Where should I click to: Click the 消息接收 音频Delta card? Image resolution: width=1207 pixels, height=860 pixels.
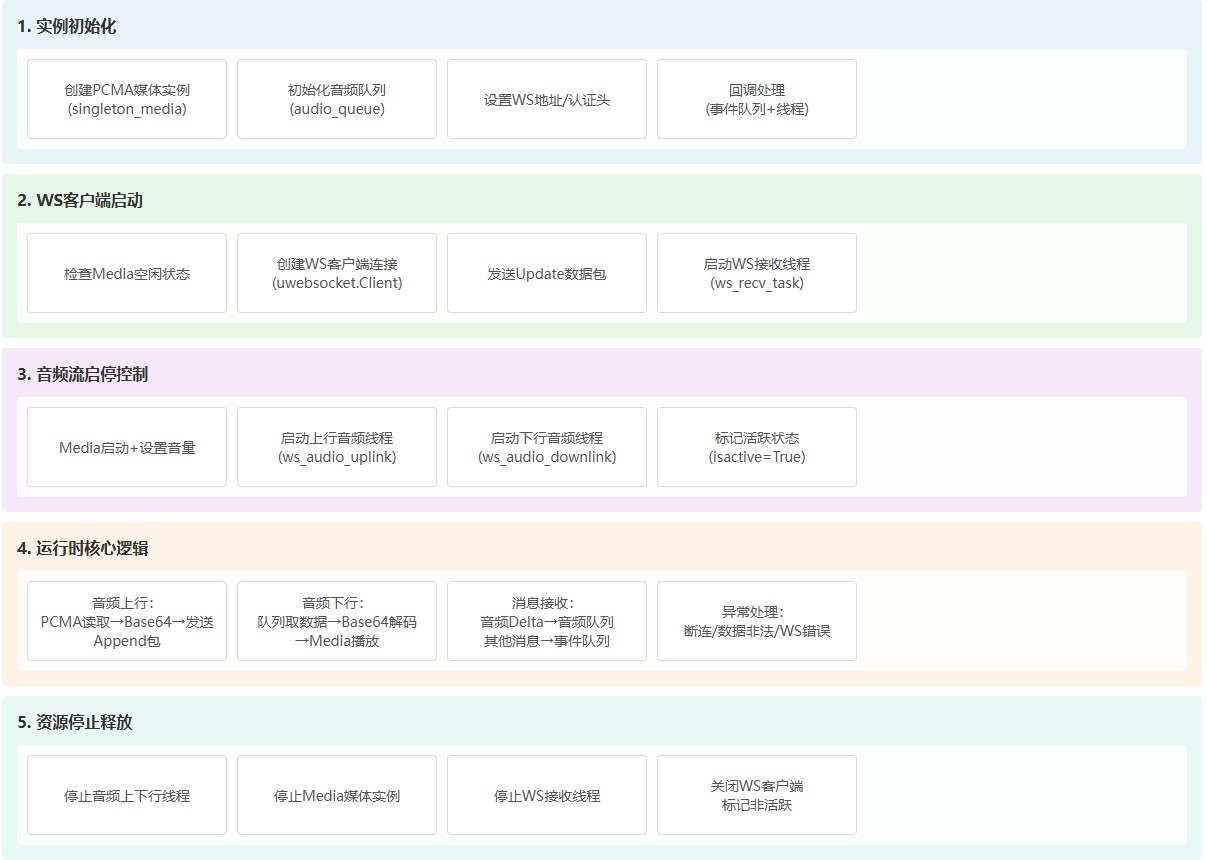pos(547,621)
